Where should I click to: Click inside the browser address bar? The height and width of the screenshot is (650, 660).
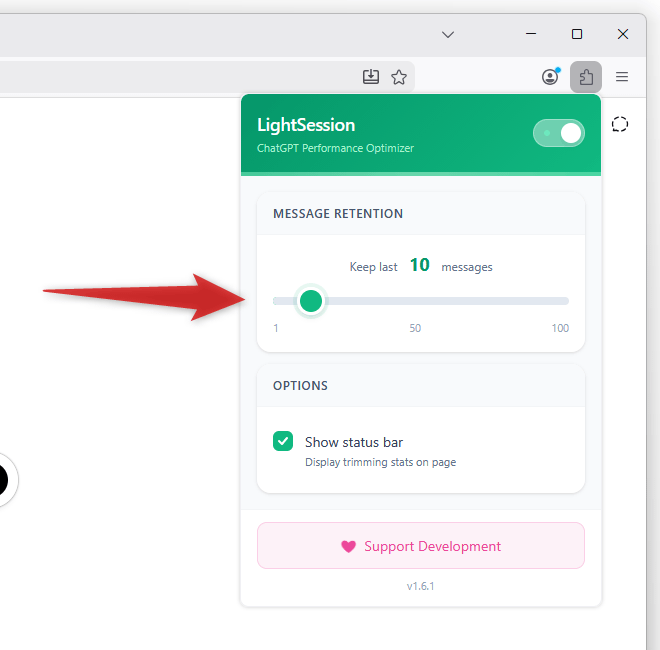click(180, 77)
